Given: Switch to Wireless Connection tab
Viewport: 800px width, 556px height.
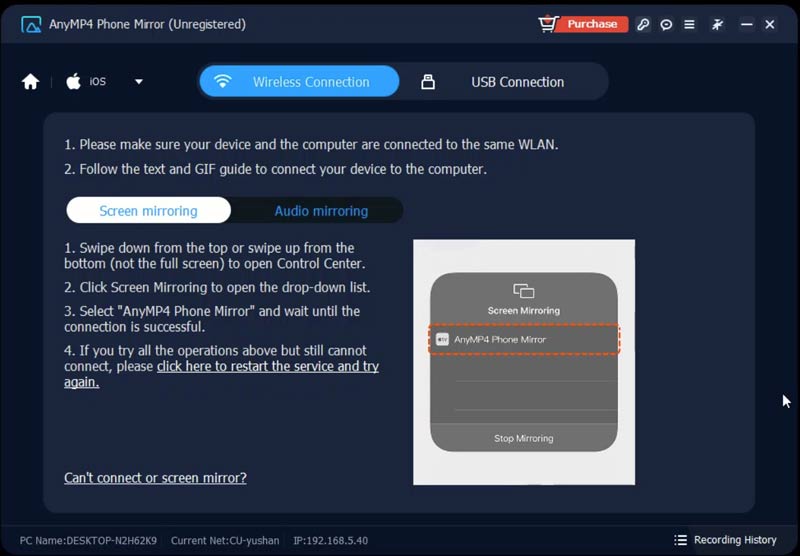Looking at the screenshot, I should pos(298,82).
